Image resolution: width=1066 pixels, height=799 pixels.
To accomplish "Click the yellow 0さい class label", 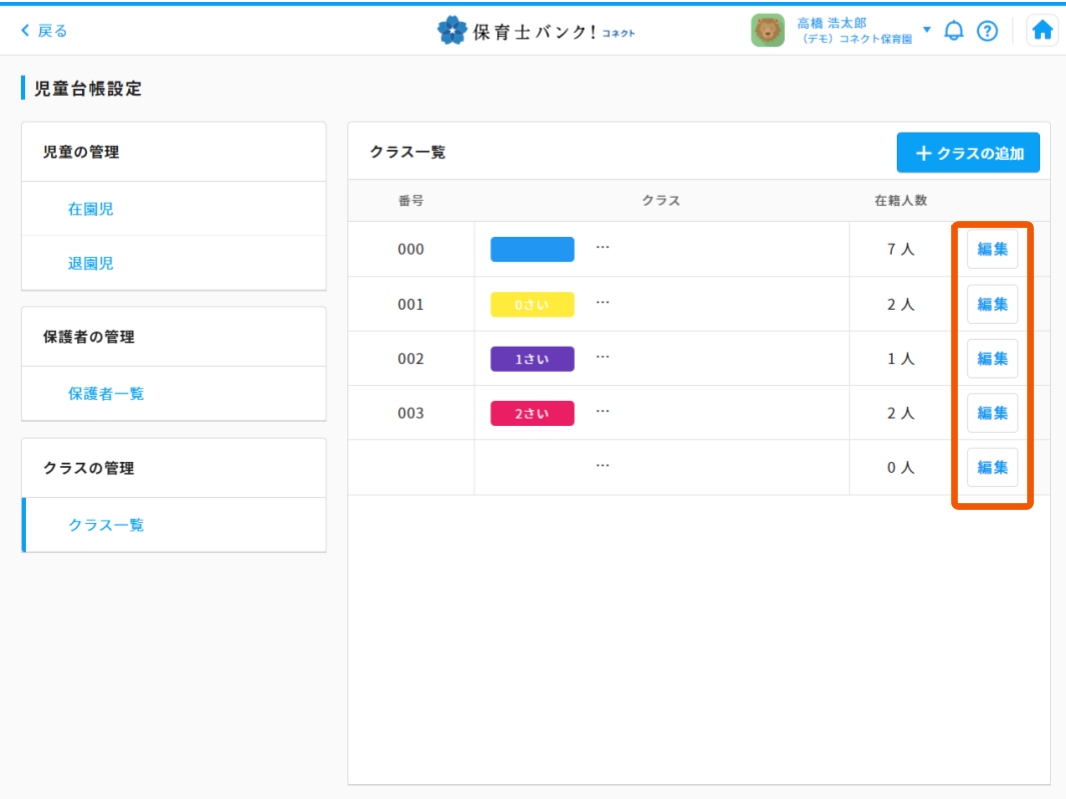I will 532,304.
